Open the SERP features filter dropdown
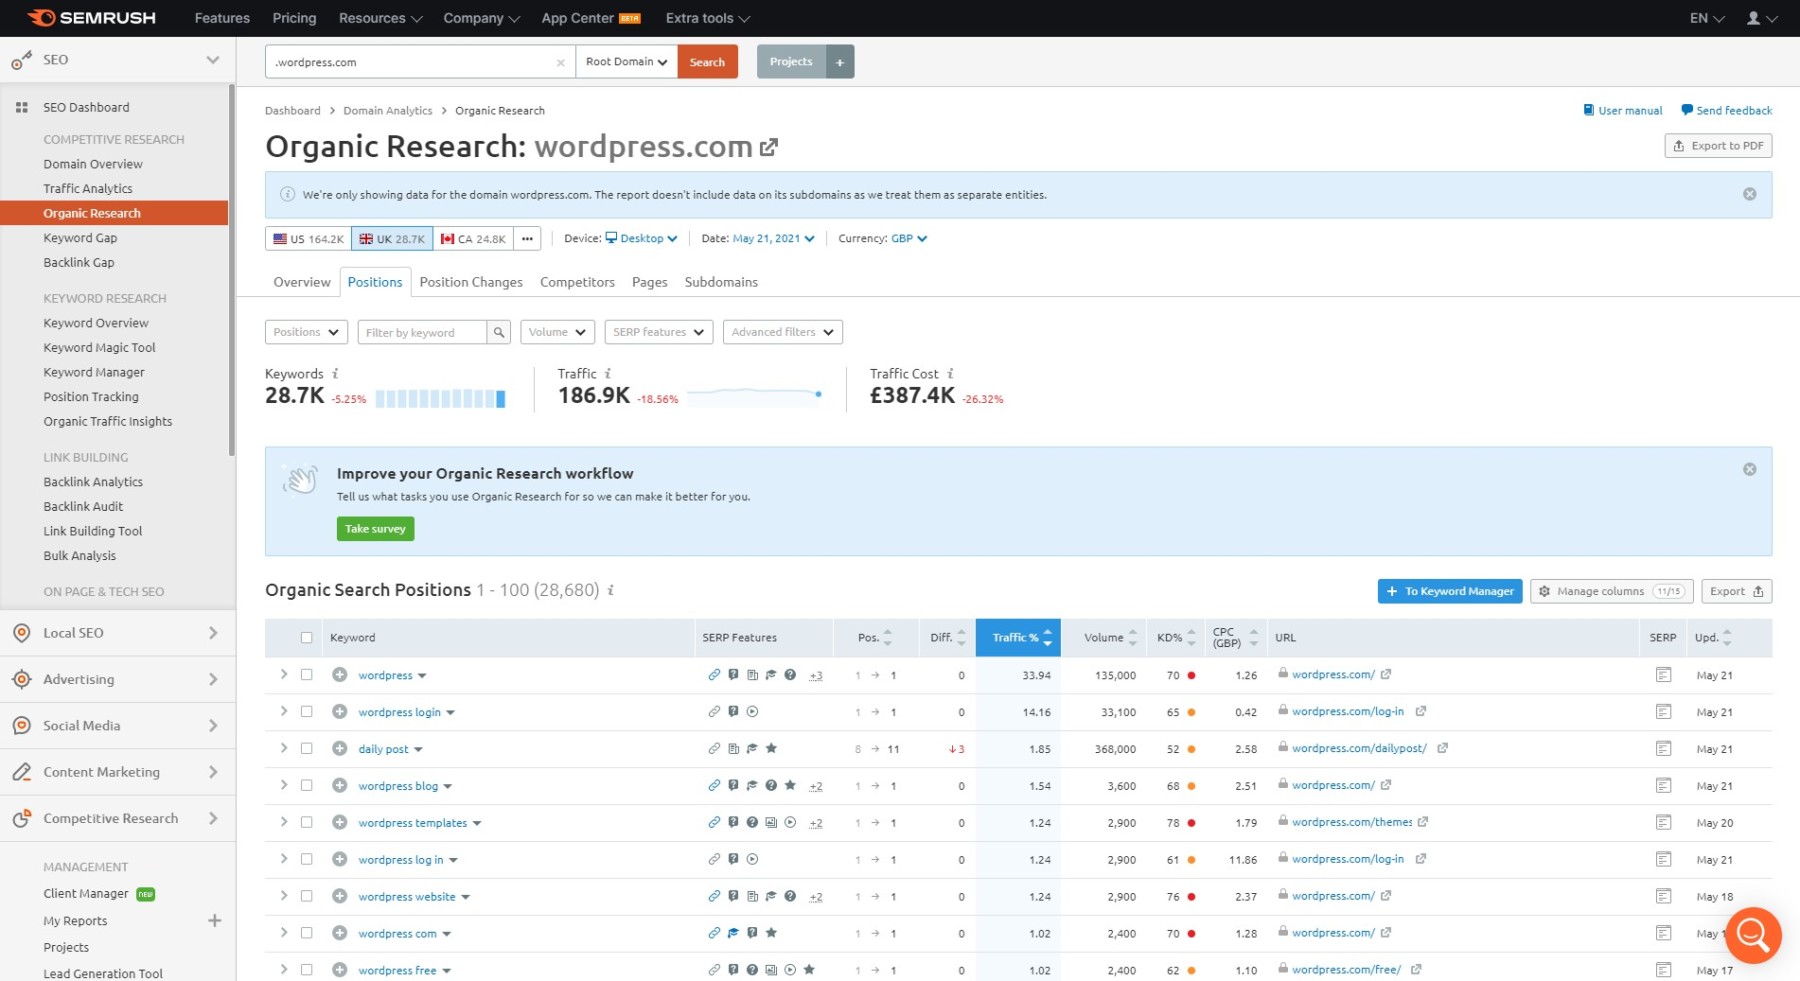Image resolution: width=1800 pixels, height=981 pixels. (x=658, y=332)
